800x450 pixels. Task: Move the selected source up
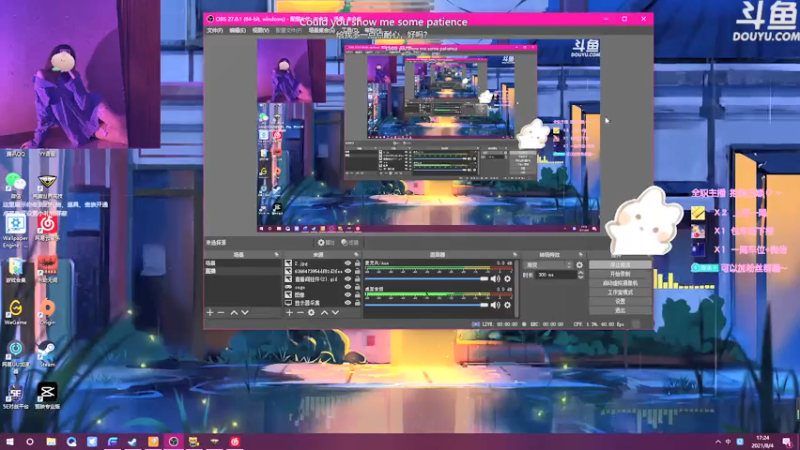[x=324, y=312]
